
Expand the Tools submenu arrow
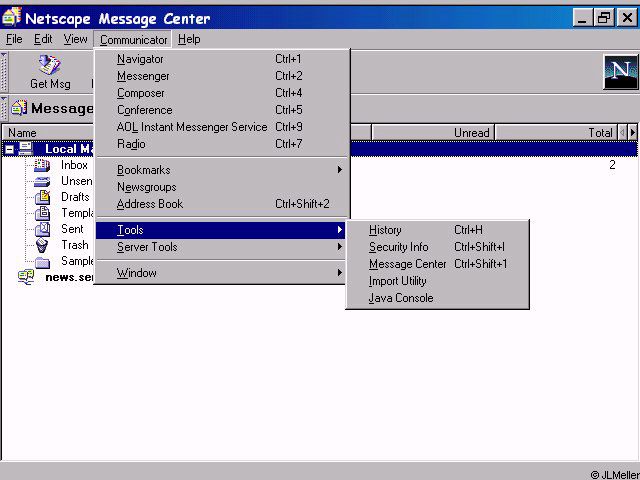pyautogui.click(x=340, y=230)
